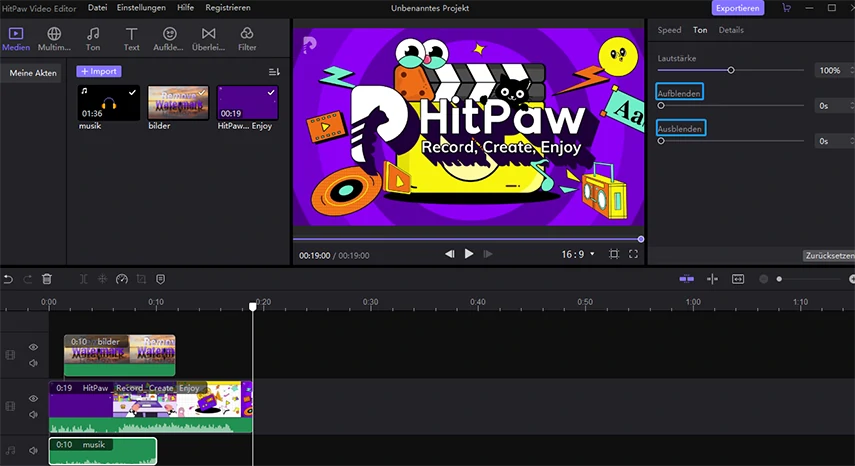
Task: Switch to the Details tab
Action: (731, 30)
